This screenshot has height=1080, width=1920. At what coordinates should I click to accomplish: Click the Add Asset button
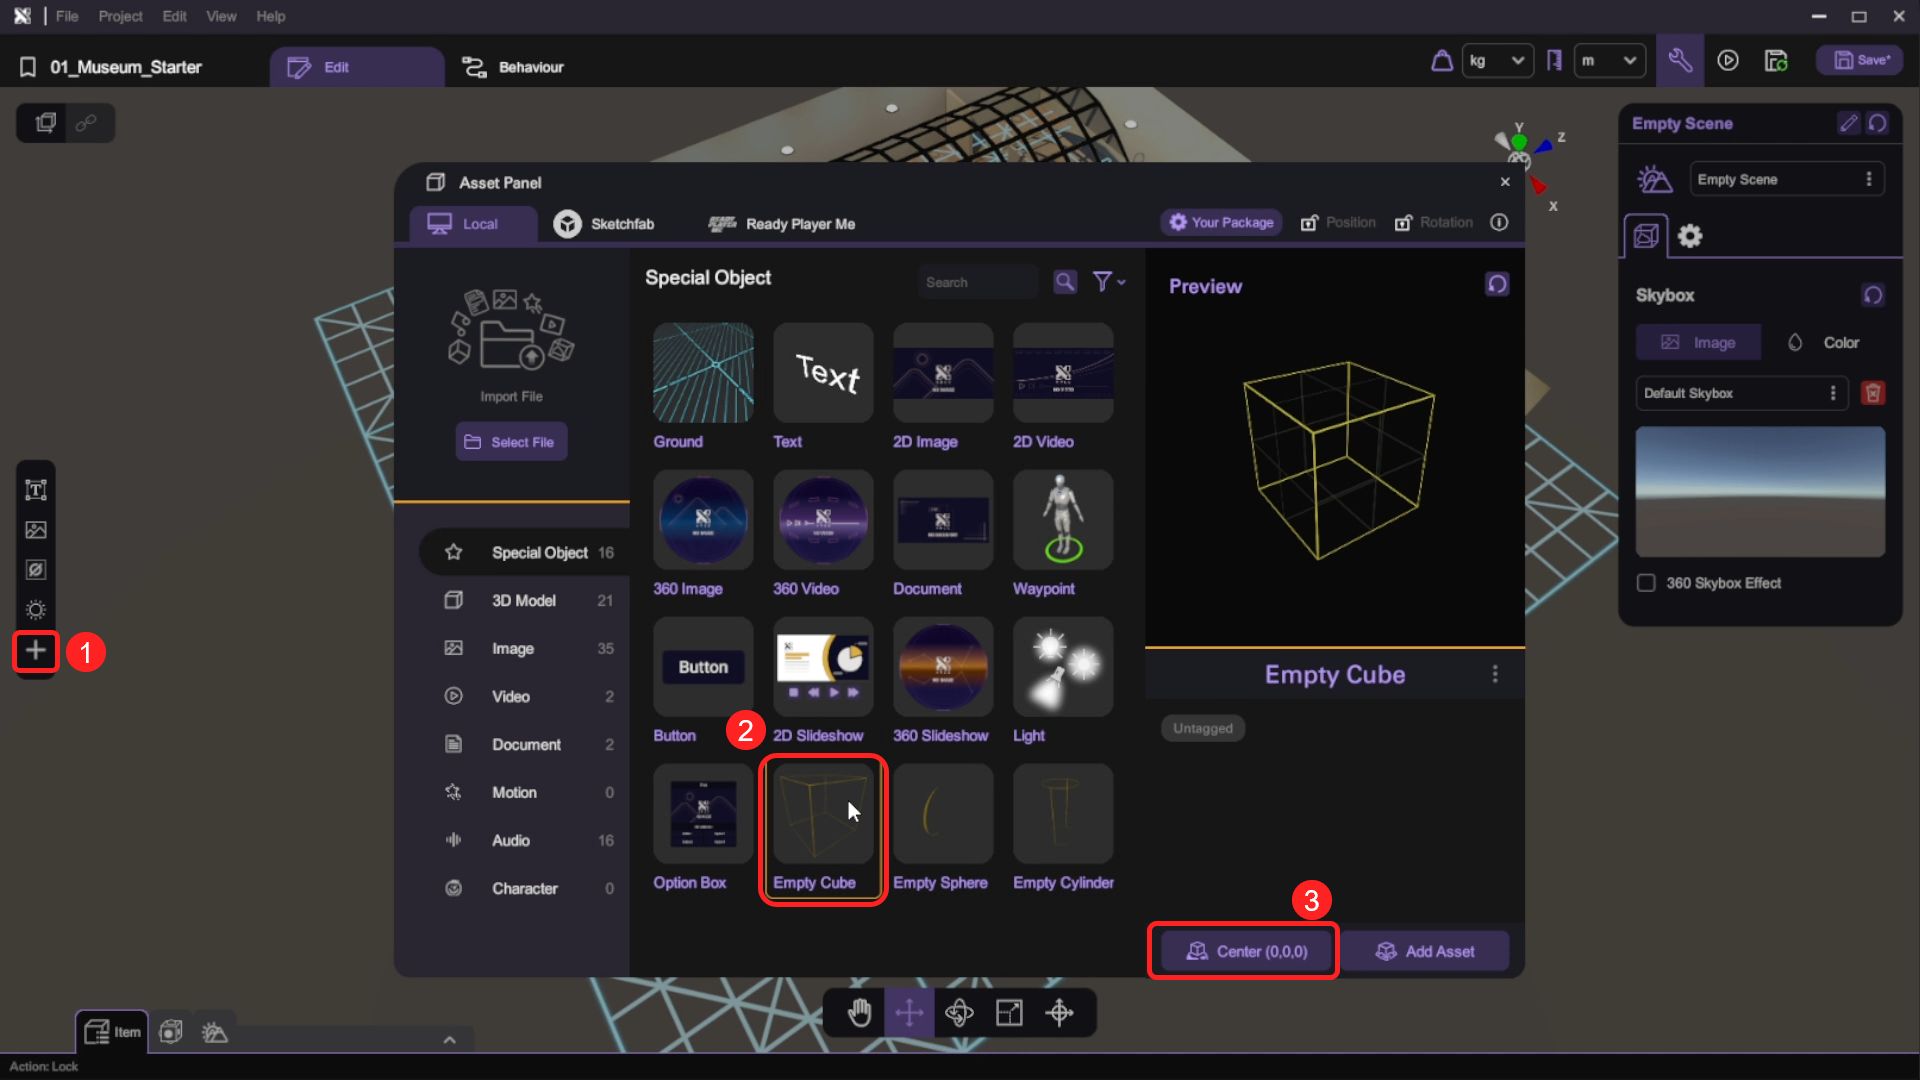pyautogui.click(x=1425, y=952)
